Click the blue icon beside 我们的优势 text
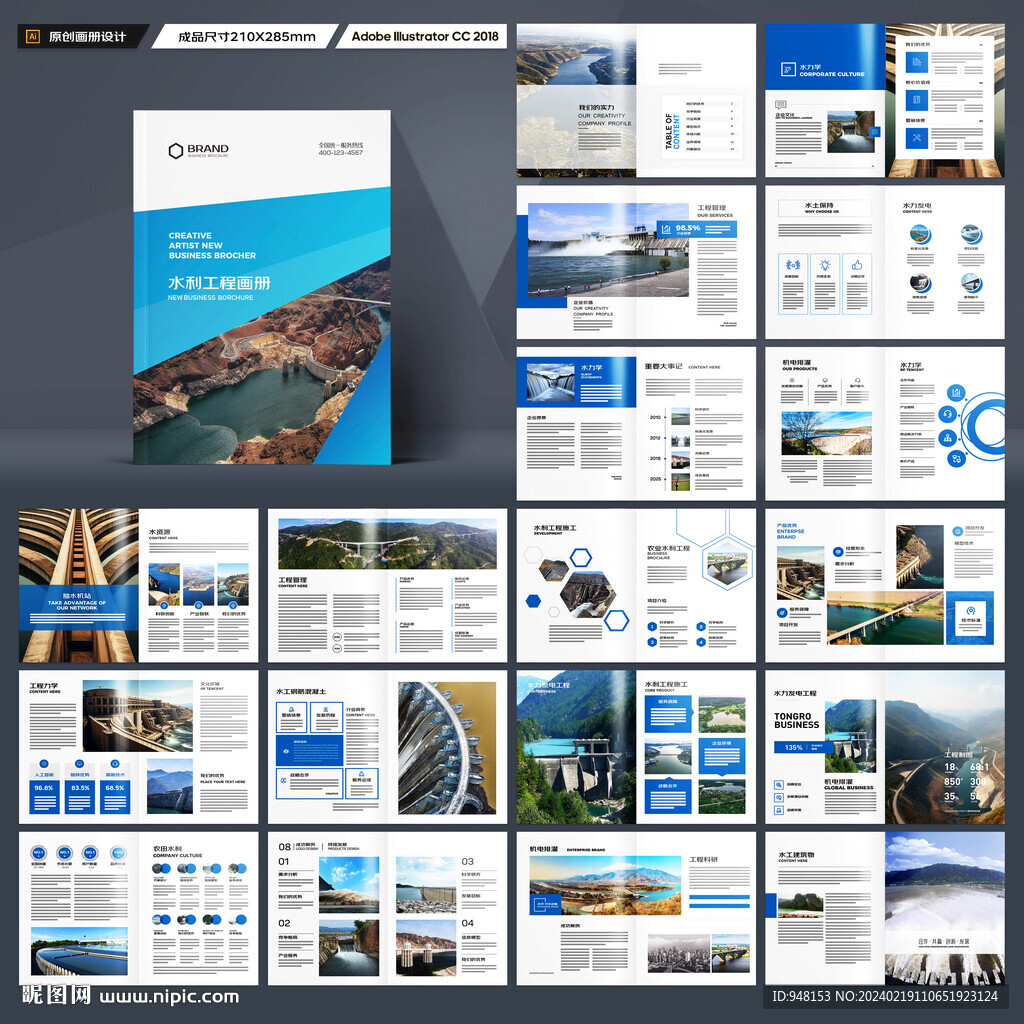This screenshot has width=1024, height=1024. (917, 63)
